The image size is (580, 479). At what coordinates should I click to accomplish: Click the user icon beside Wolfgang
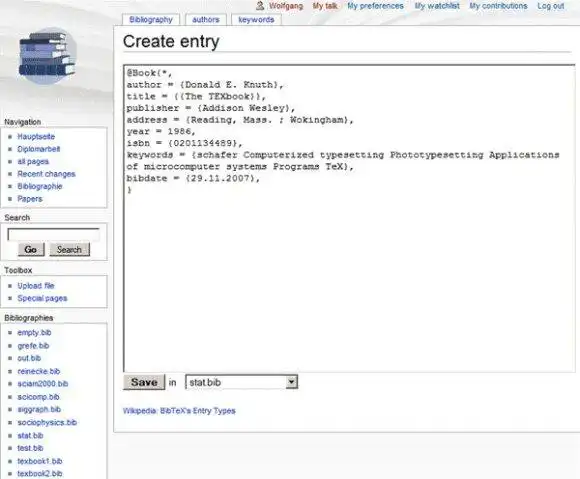point(260,6)
